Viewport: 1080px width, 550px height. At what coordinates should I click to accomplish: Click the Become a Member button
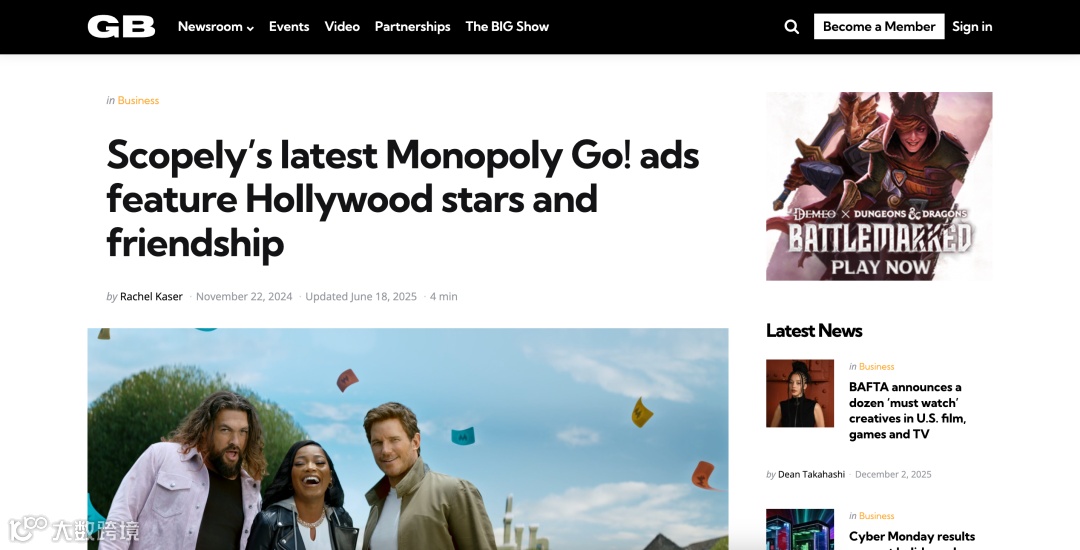(879, 26)
